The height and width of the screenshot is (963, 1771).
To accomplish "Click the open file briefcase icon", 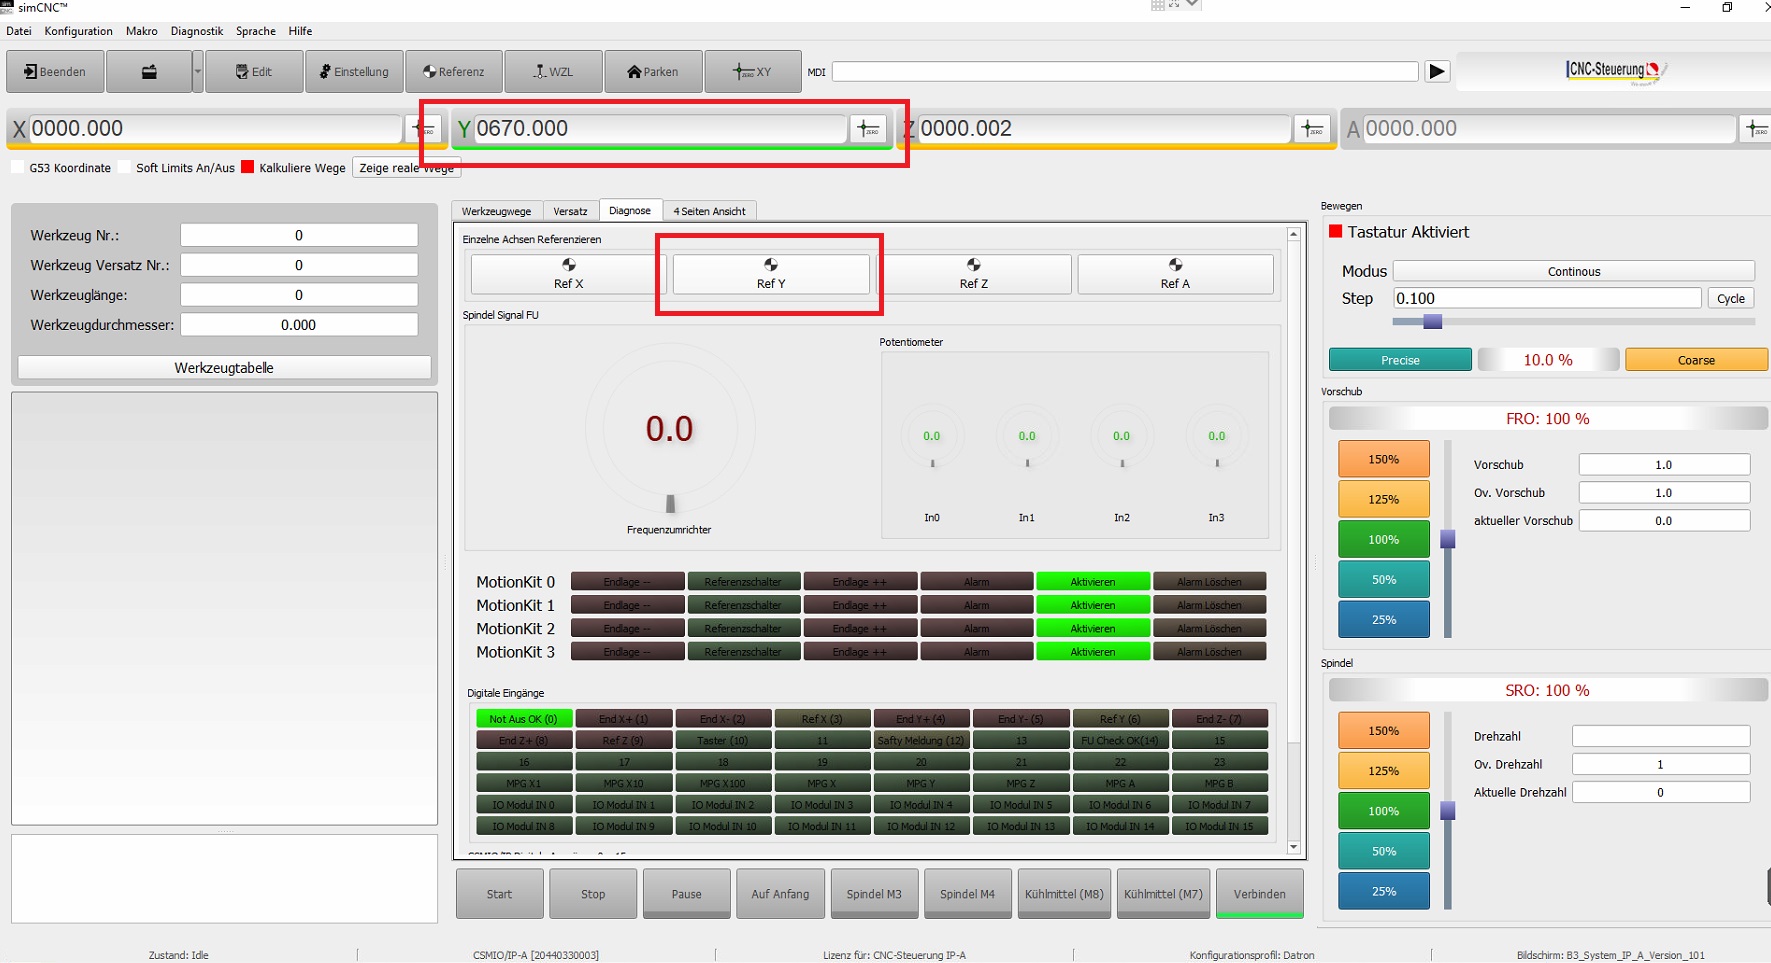I will (x=148, y=72).
